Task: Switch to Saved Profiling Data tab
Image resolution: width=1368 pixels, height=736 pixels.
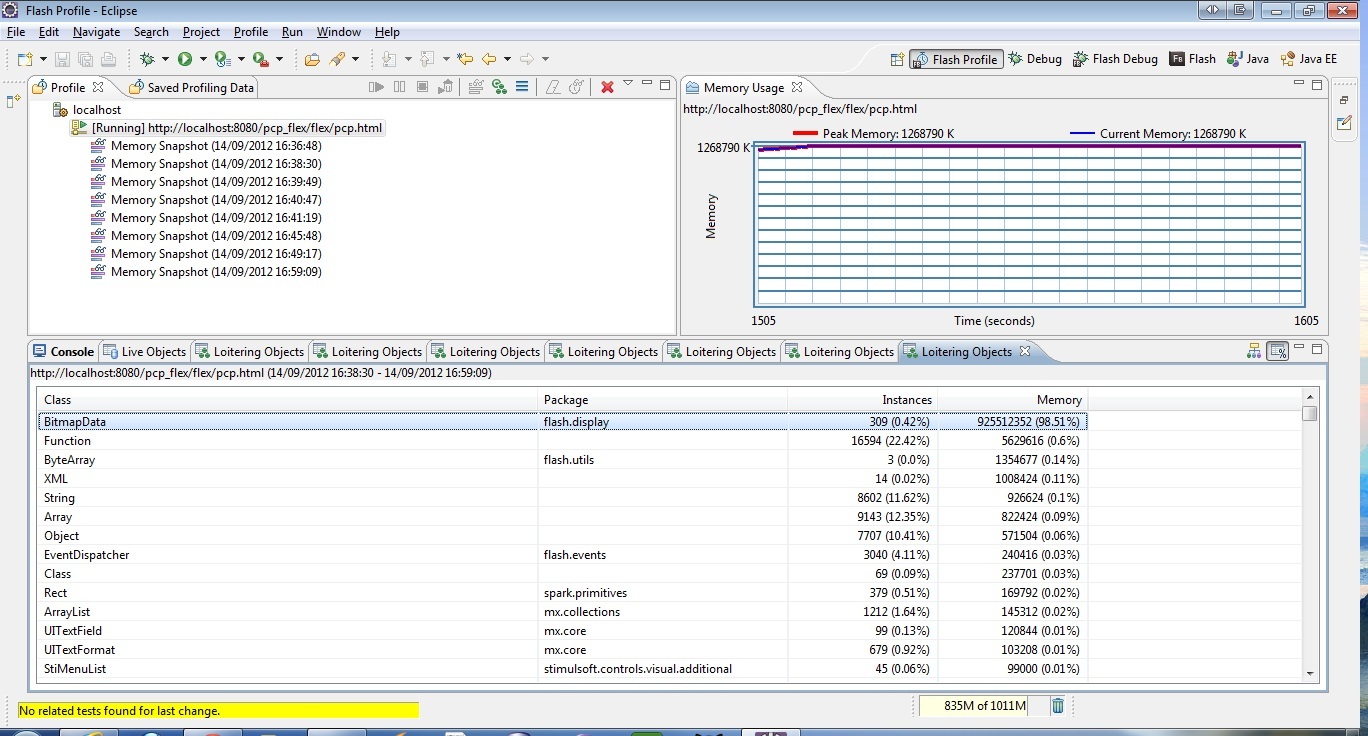Action: coord(191,87)
